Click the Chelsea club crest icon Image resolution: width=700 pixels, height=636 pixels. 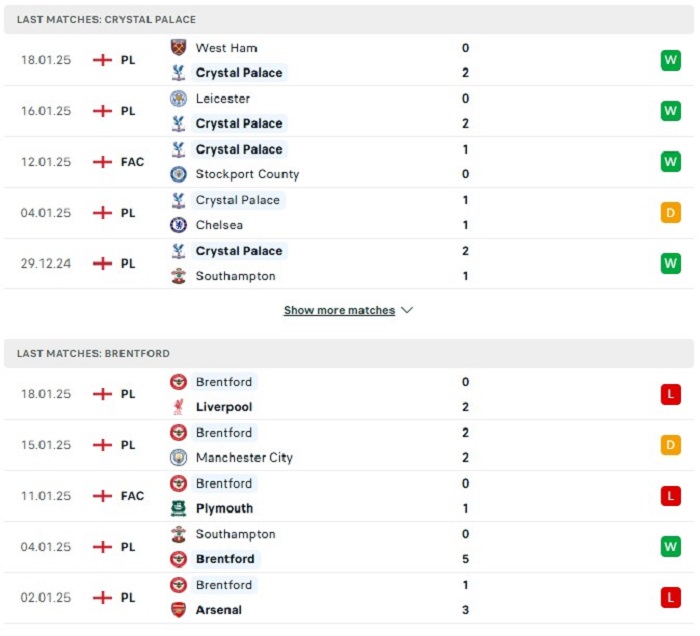179,224
